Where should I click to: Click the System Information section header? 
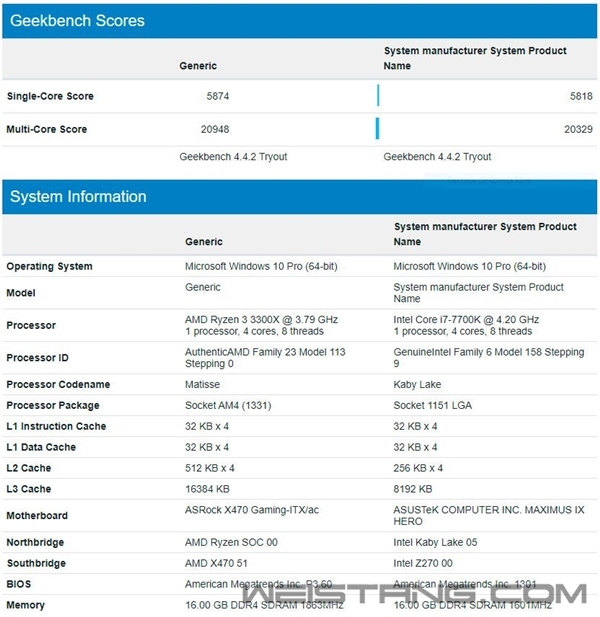tap(78, 197)
